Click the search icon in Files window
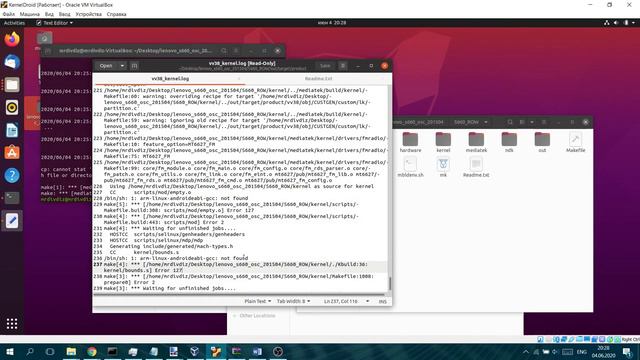Image resolution: width=640 pixels, height=360 pixels. point(510,122)
